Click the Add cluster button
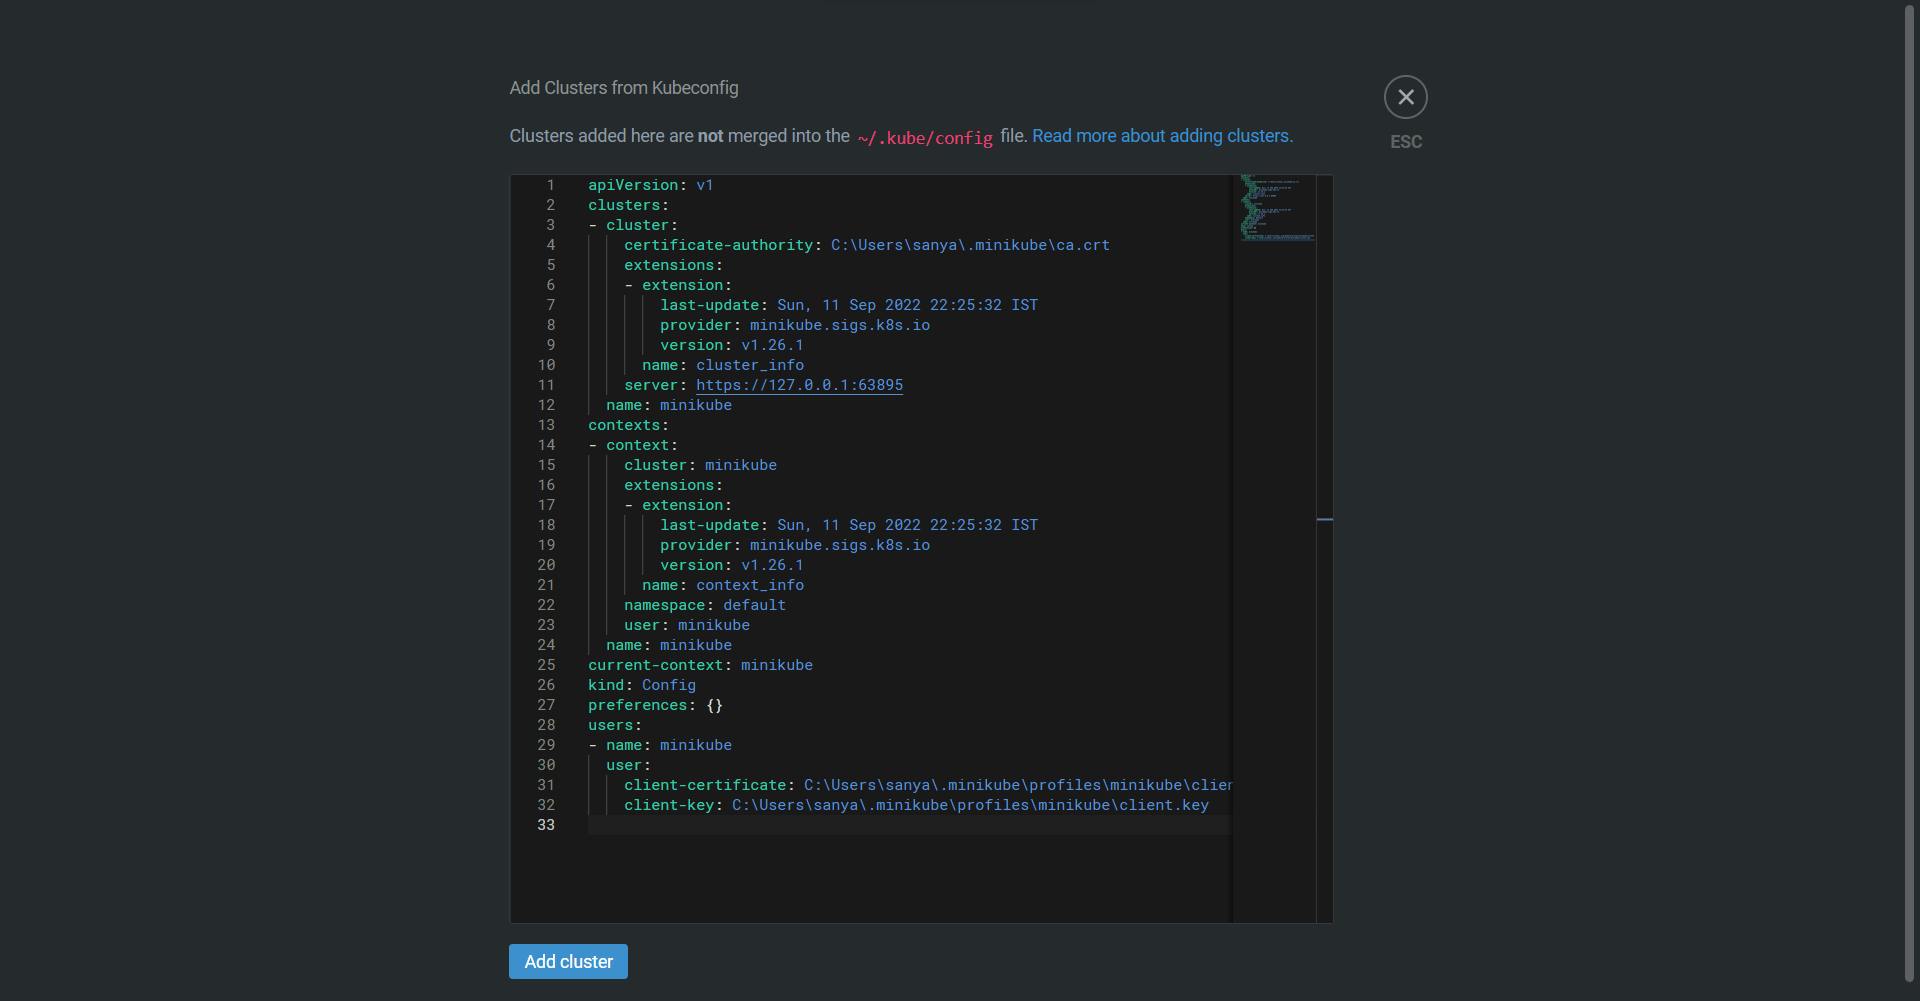Viewport: 1920px width, 1001px height. pyautogui.click(x=568, y=961)
